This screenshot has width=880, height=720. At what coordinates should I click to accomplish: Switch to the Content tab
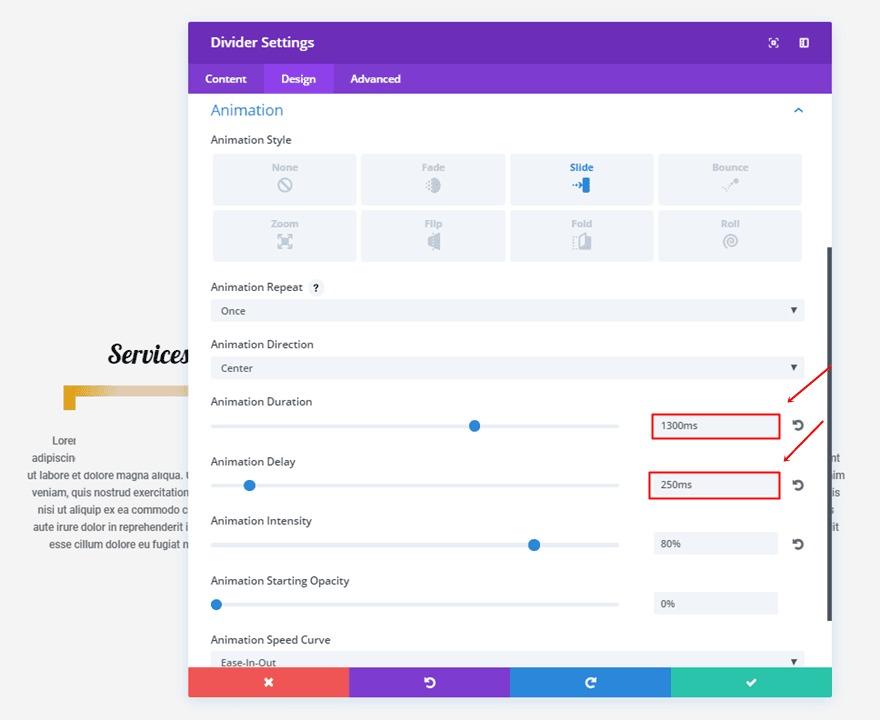click(226, 79)
